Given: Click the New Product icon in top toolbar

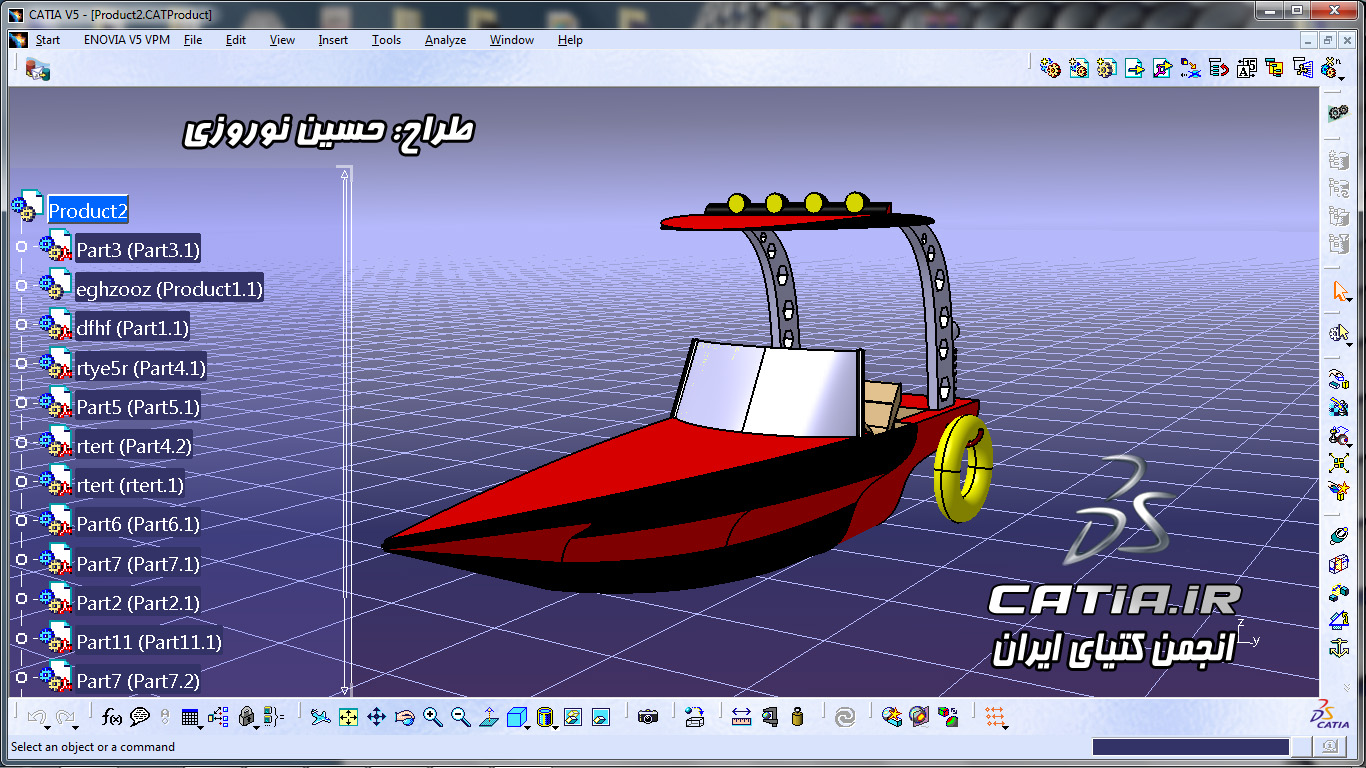Looking at the screenshot, I should pyautogui.click(x=1078, y=68).
